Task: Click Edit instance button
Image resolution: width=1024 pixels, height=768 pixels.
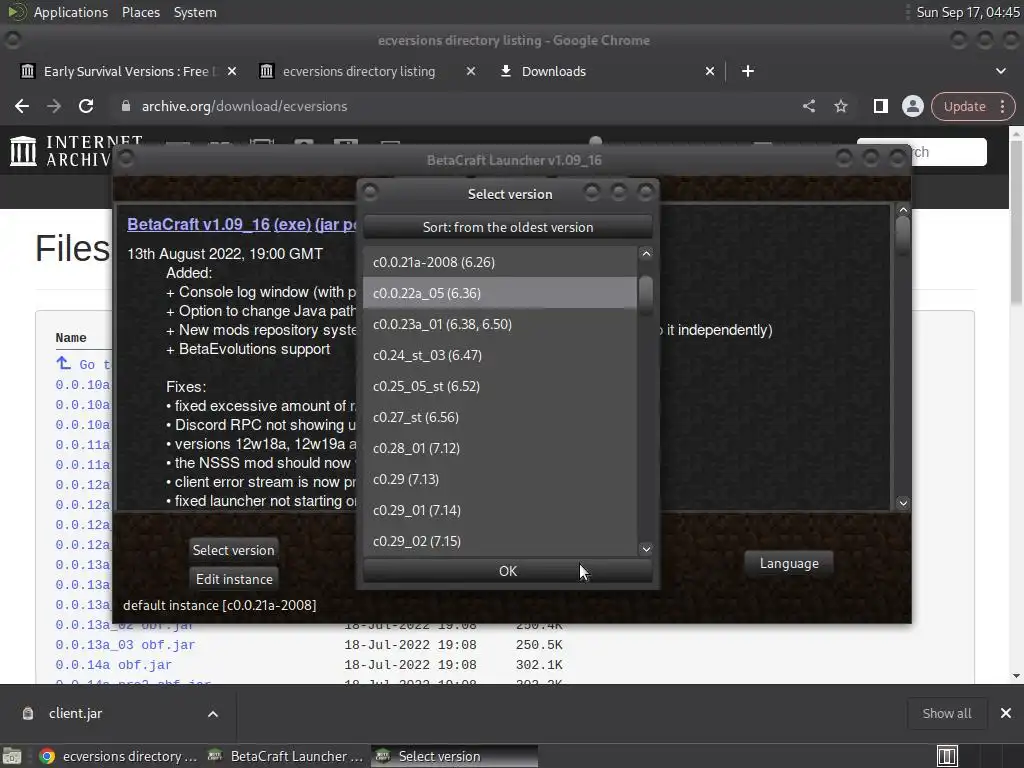Action: click(234, 579)
